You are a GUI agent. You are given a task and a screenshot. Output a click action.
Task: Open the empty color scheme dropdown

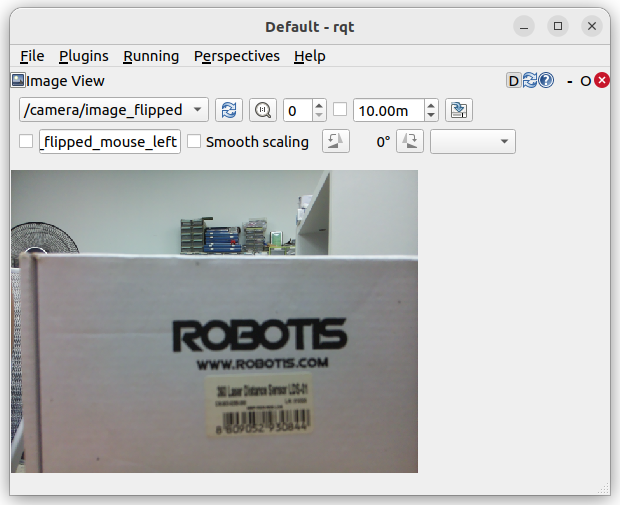click(x=473, y=141)
